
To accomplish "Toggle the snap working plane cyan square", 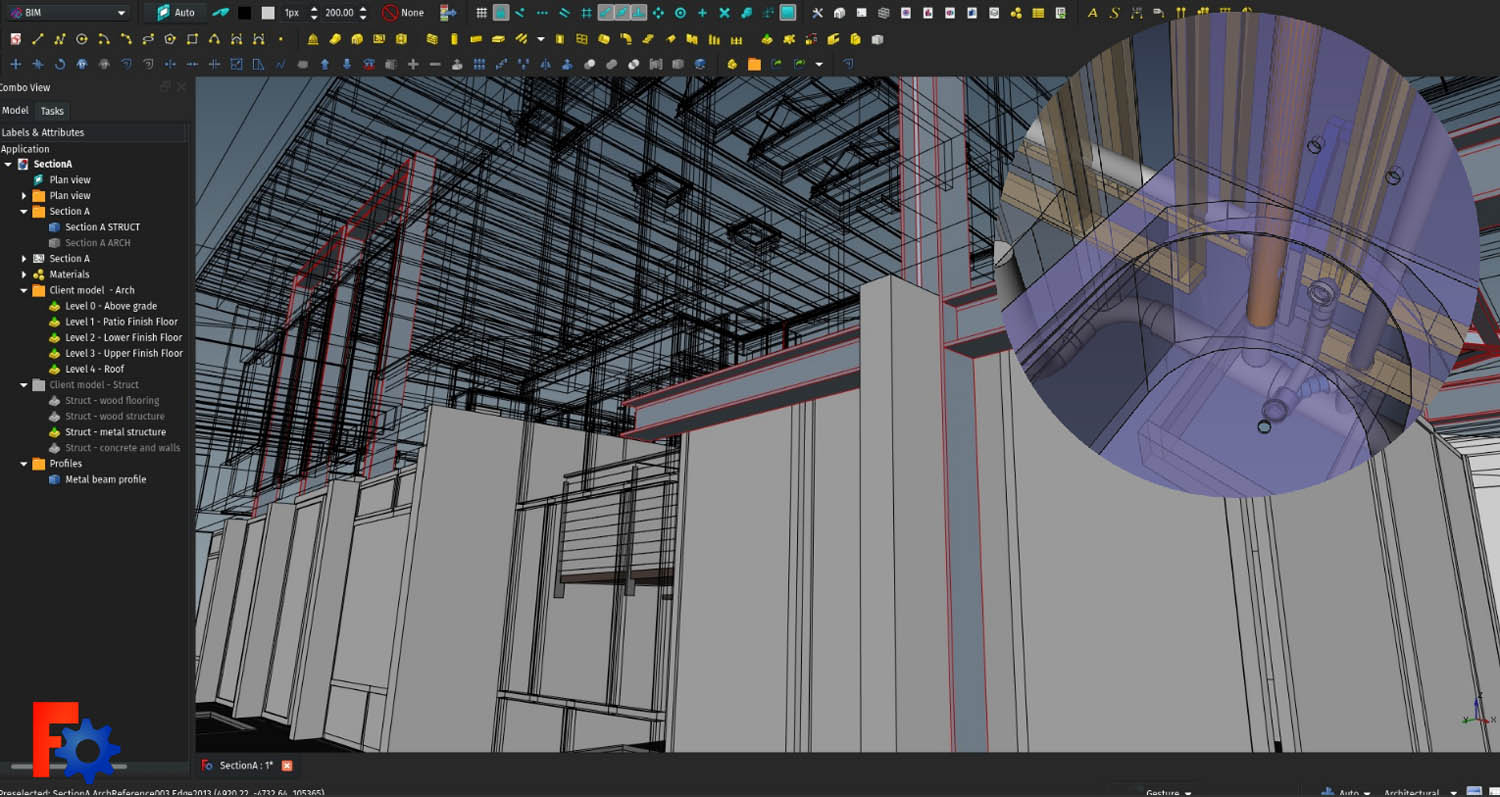I will [788, 13].
